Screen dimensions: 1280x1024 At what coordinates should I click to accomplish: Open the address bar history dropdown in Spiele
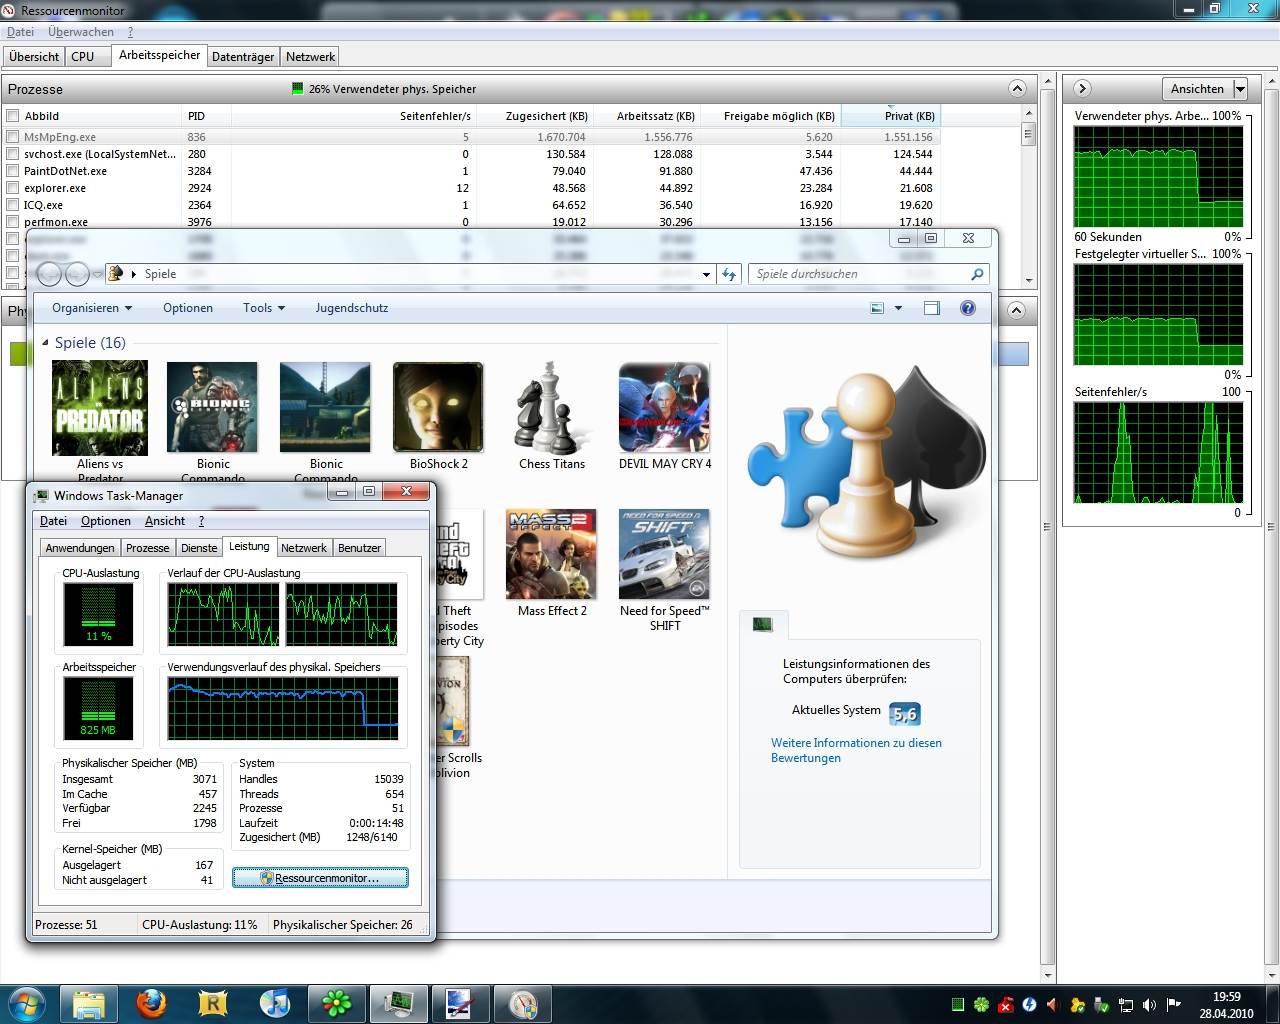[x=706, y=274]
